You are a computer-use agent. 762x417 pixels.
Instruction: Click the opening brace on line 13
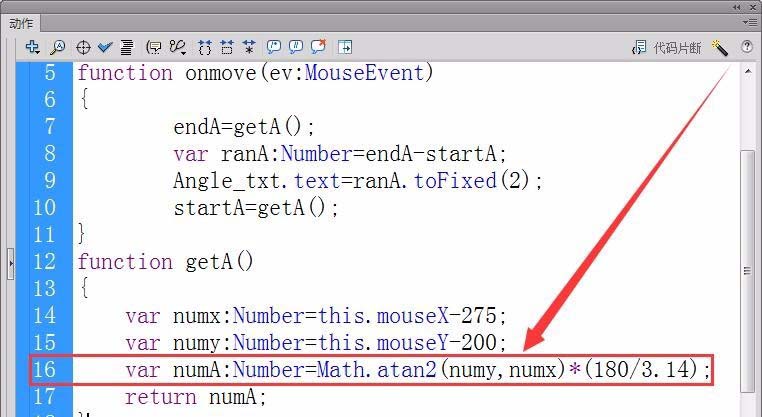pyautogui.click(x=84, y=288)
